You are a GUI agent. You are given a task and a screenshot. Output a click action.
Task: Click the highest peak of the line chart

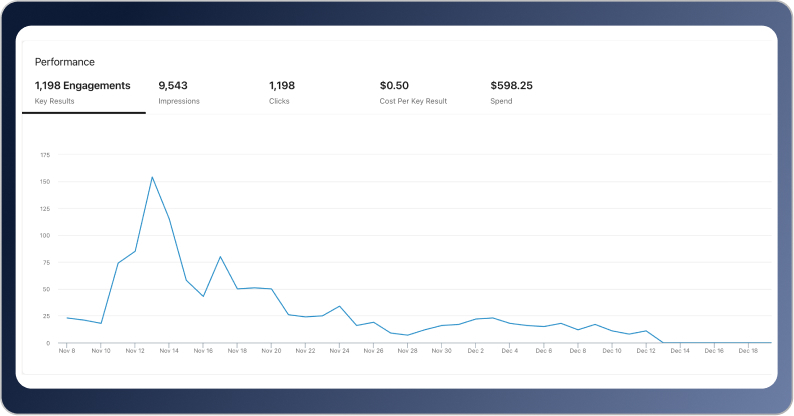pyautogui.click(x=152, y=177)
